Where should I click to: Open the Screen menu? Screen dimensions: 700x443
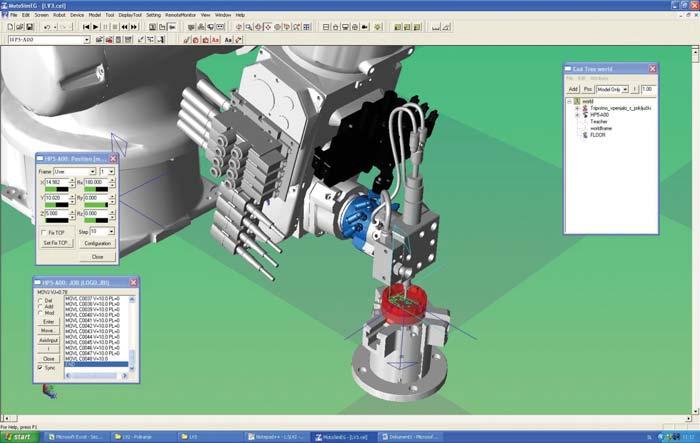(41, 15)
